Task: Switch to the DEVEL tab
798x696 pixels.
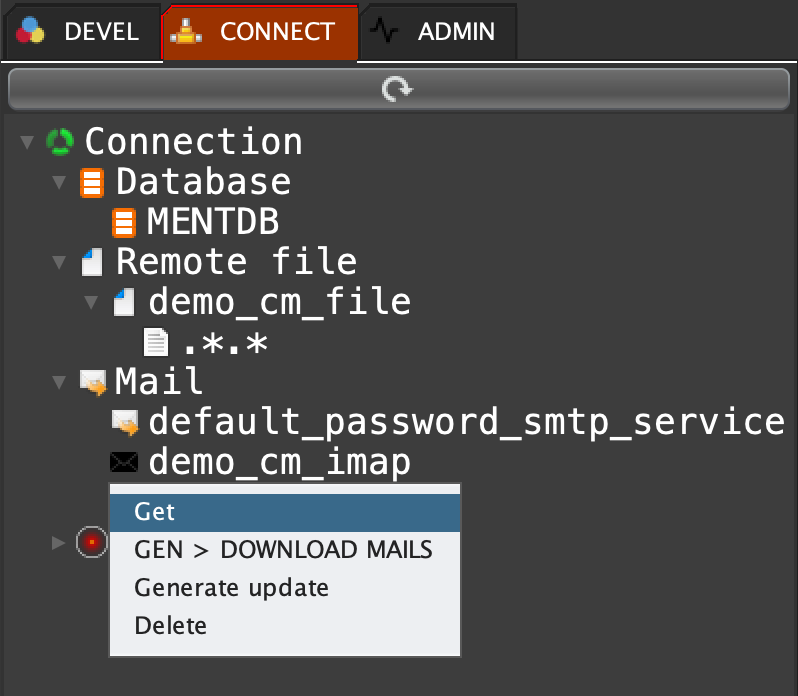Action: [x=80, y=31]
